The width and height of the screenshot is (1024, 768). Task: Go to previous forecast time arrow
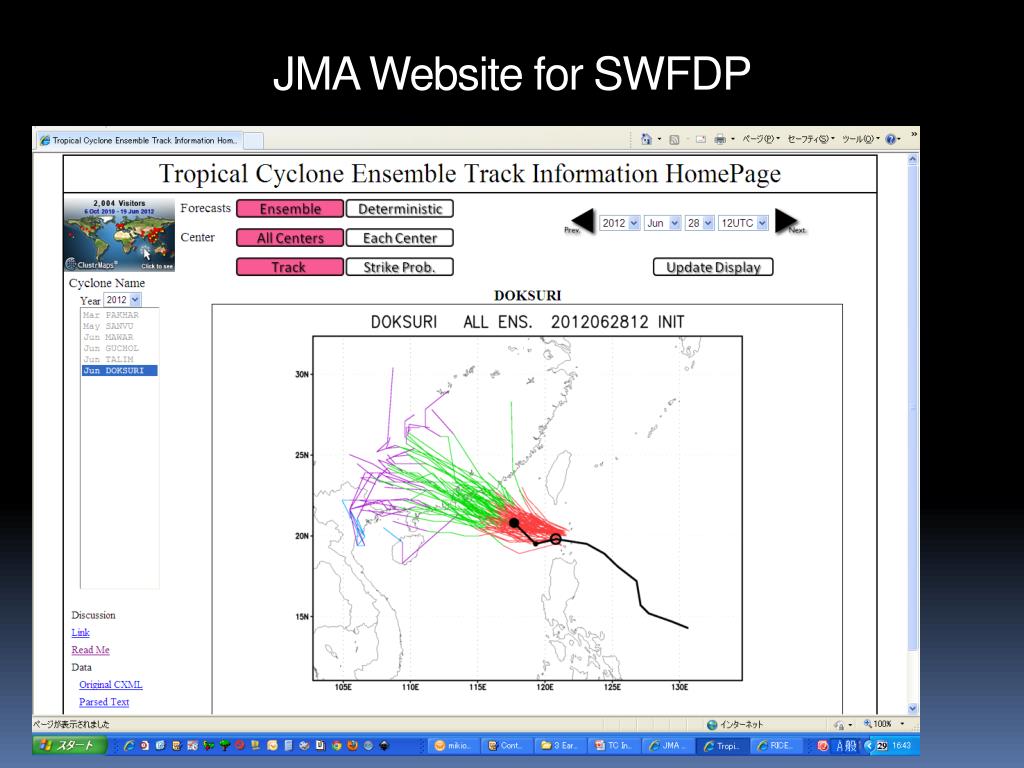pyautogui.click(x=580, y=222)
